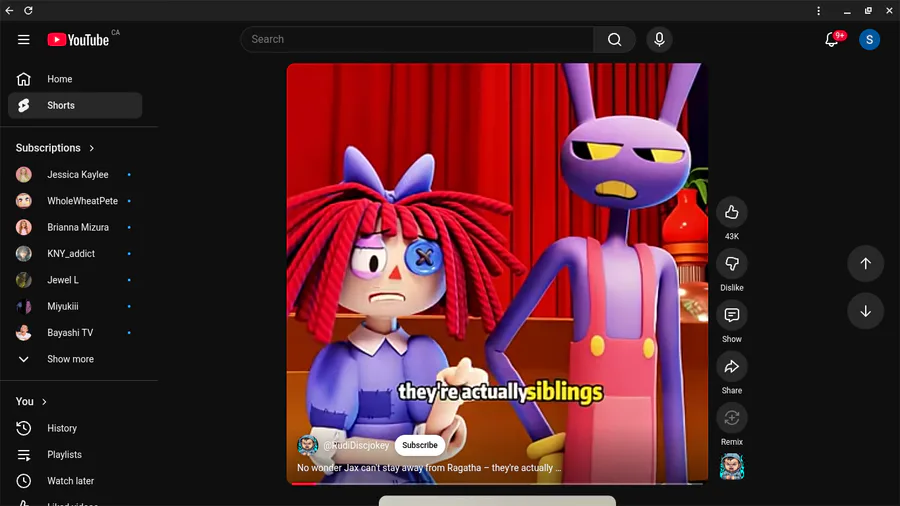Image resolution: width=900 pixels, height=506 pixels.
Task: Go to the next Short
Action: pos(865,311)
